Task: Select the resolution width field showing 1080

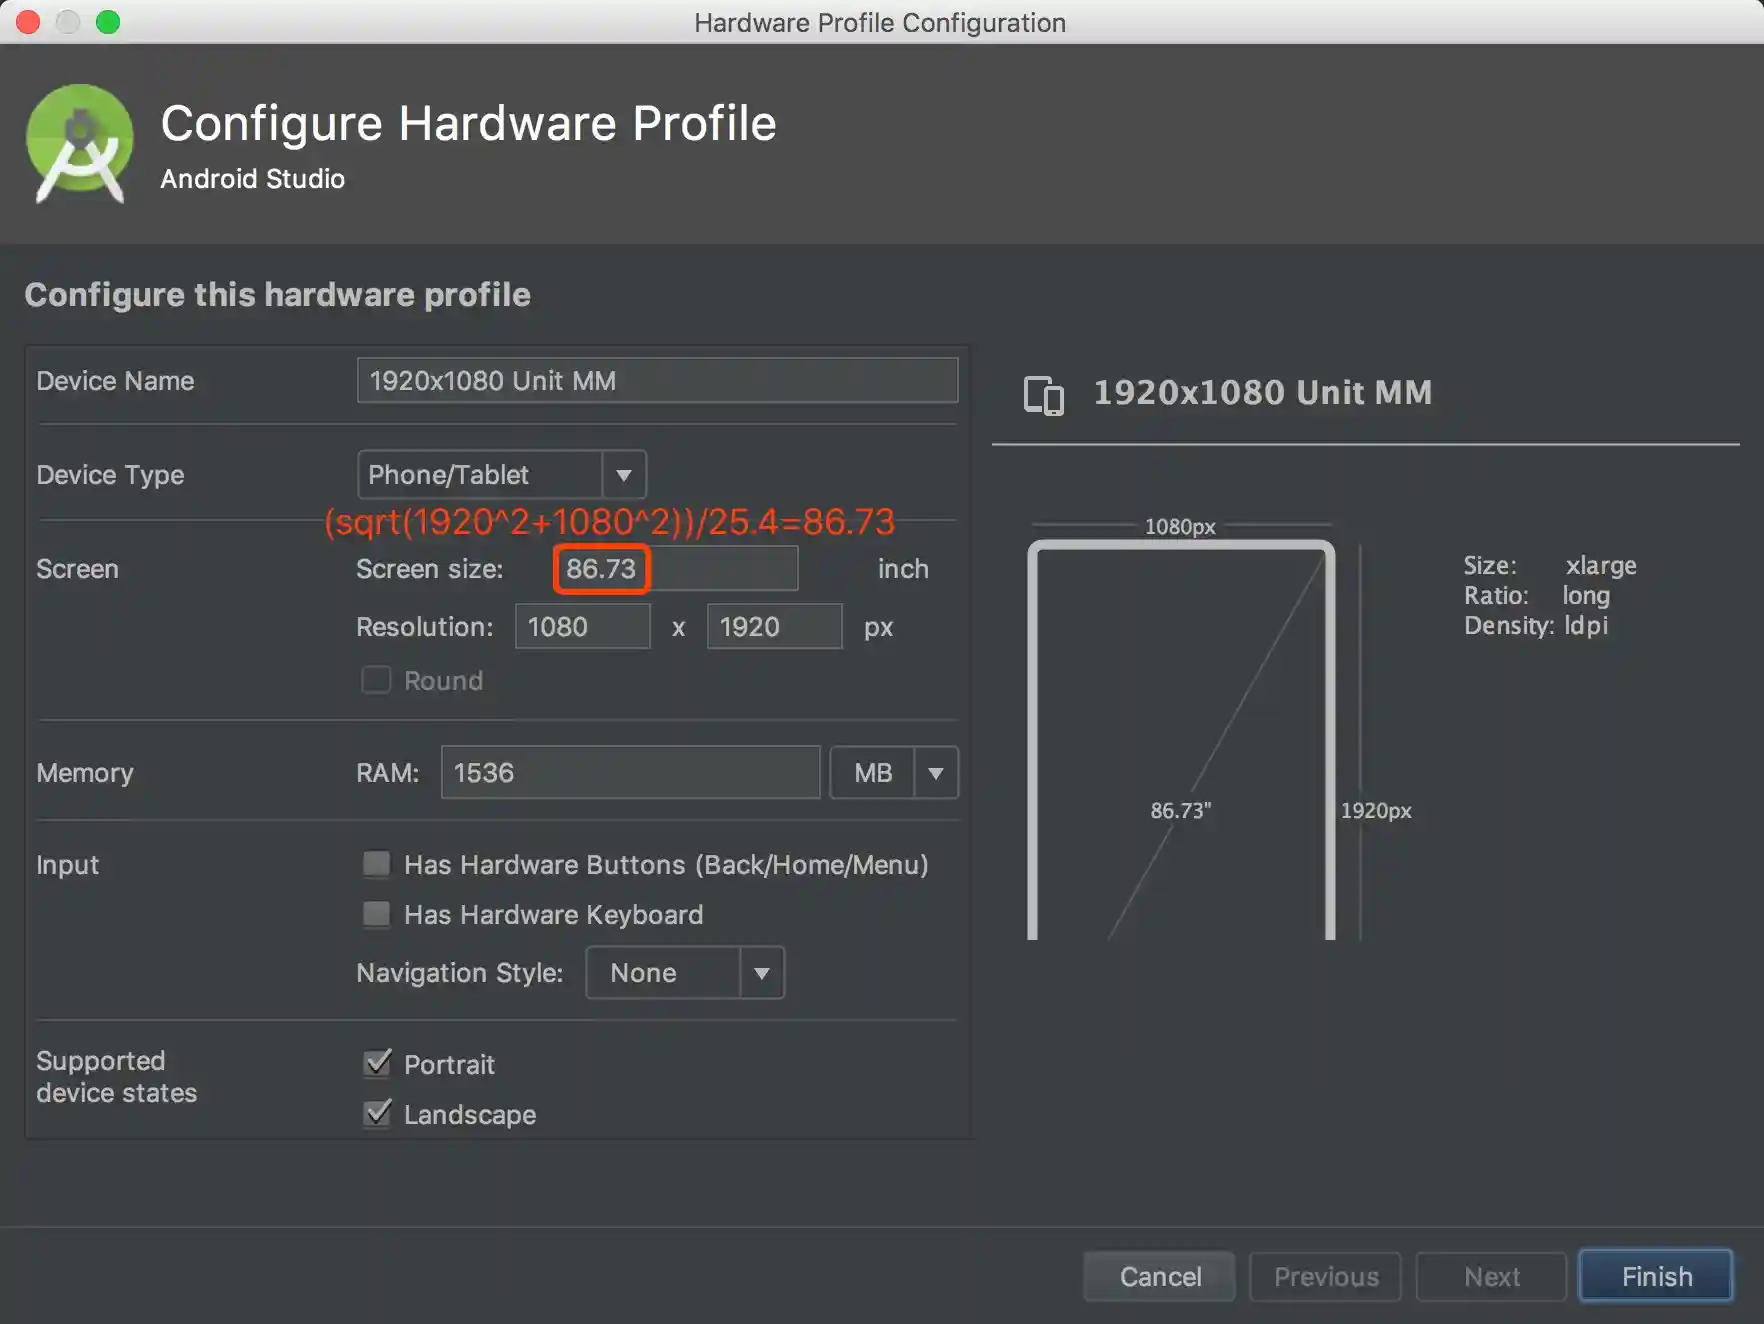Action: point(582,627)
